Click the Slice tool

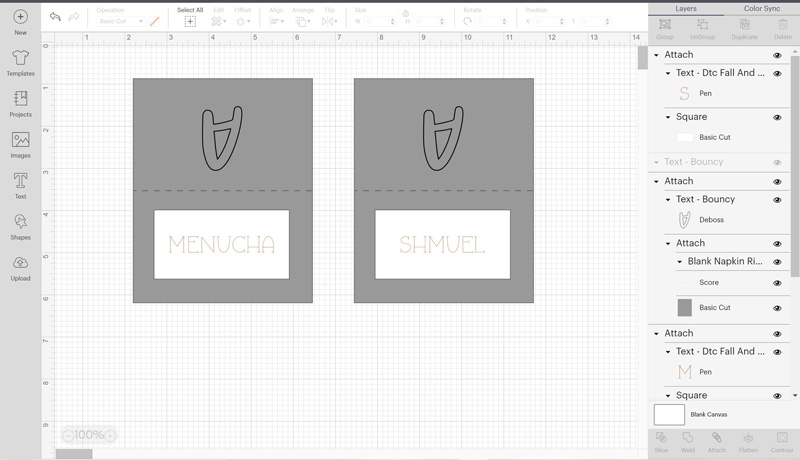pyautogui.click(x=661, y=442)
